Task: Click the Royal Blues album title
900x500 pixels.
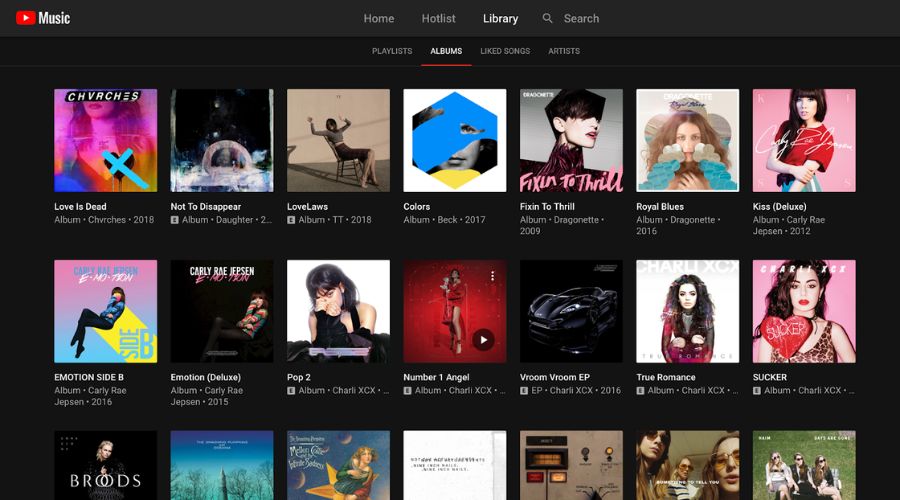Action: point(660,207)
